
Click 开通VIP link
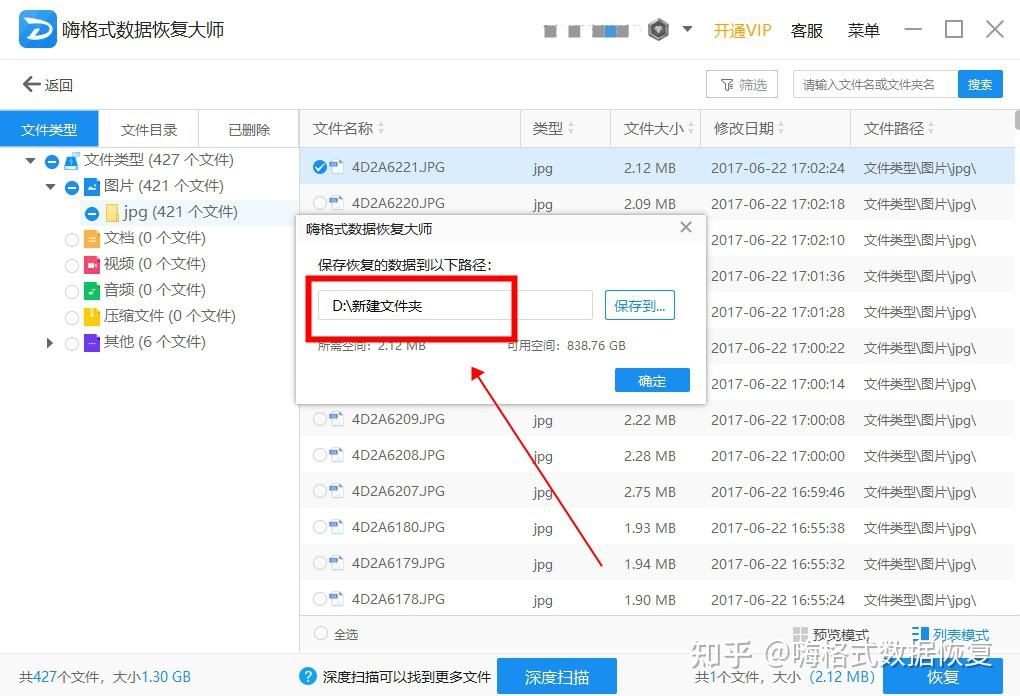pos(742,30)
